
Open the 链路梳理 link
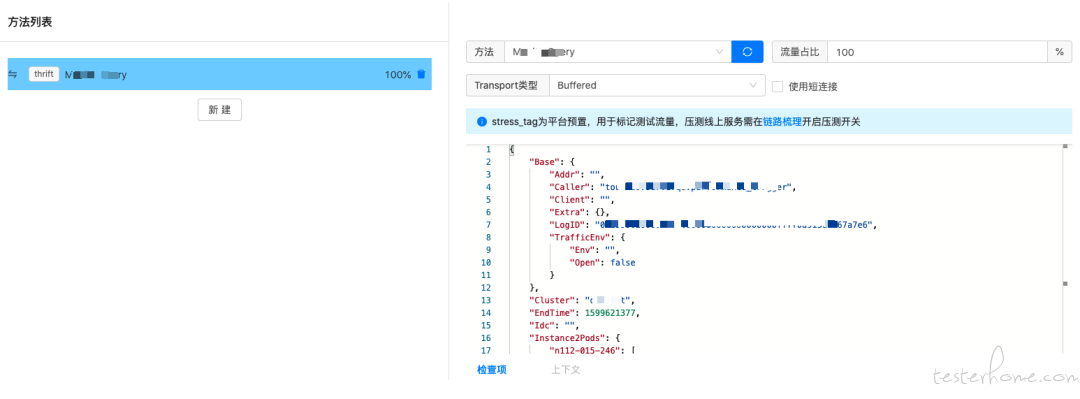click(782, 122)
